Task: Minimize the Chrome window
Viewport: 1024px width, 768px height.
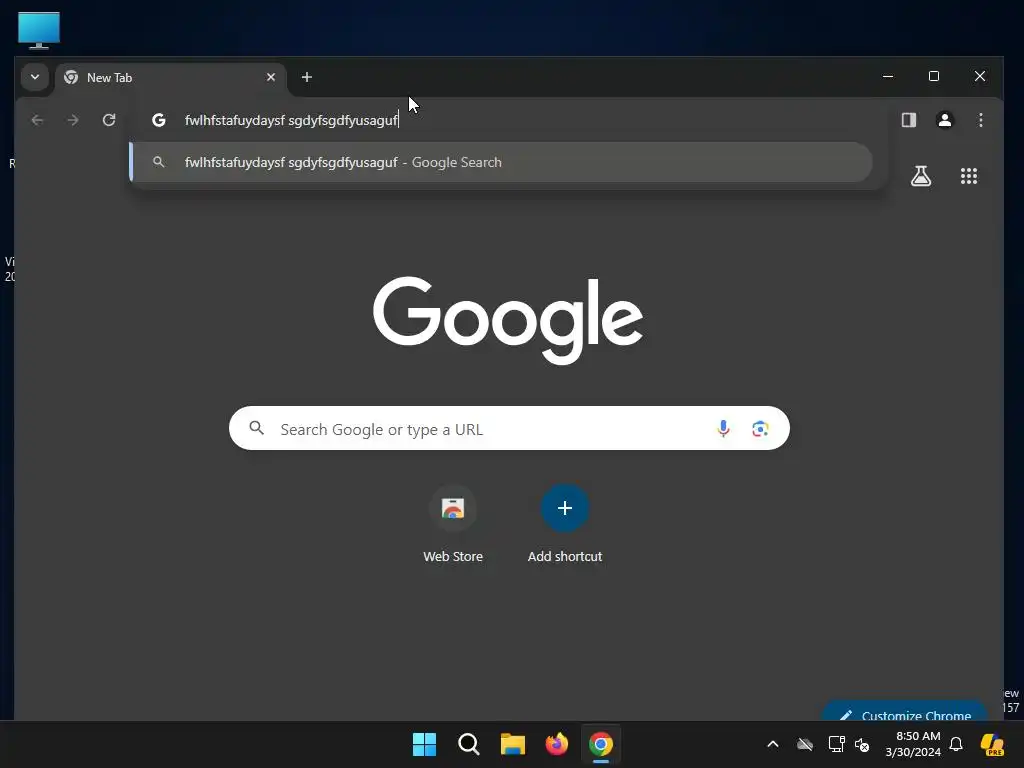Action: click(888, 76)
